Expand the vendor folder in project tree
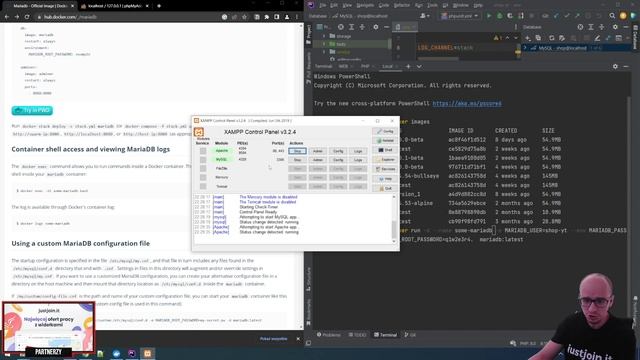 click(324, 52)
